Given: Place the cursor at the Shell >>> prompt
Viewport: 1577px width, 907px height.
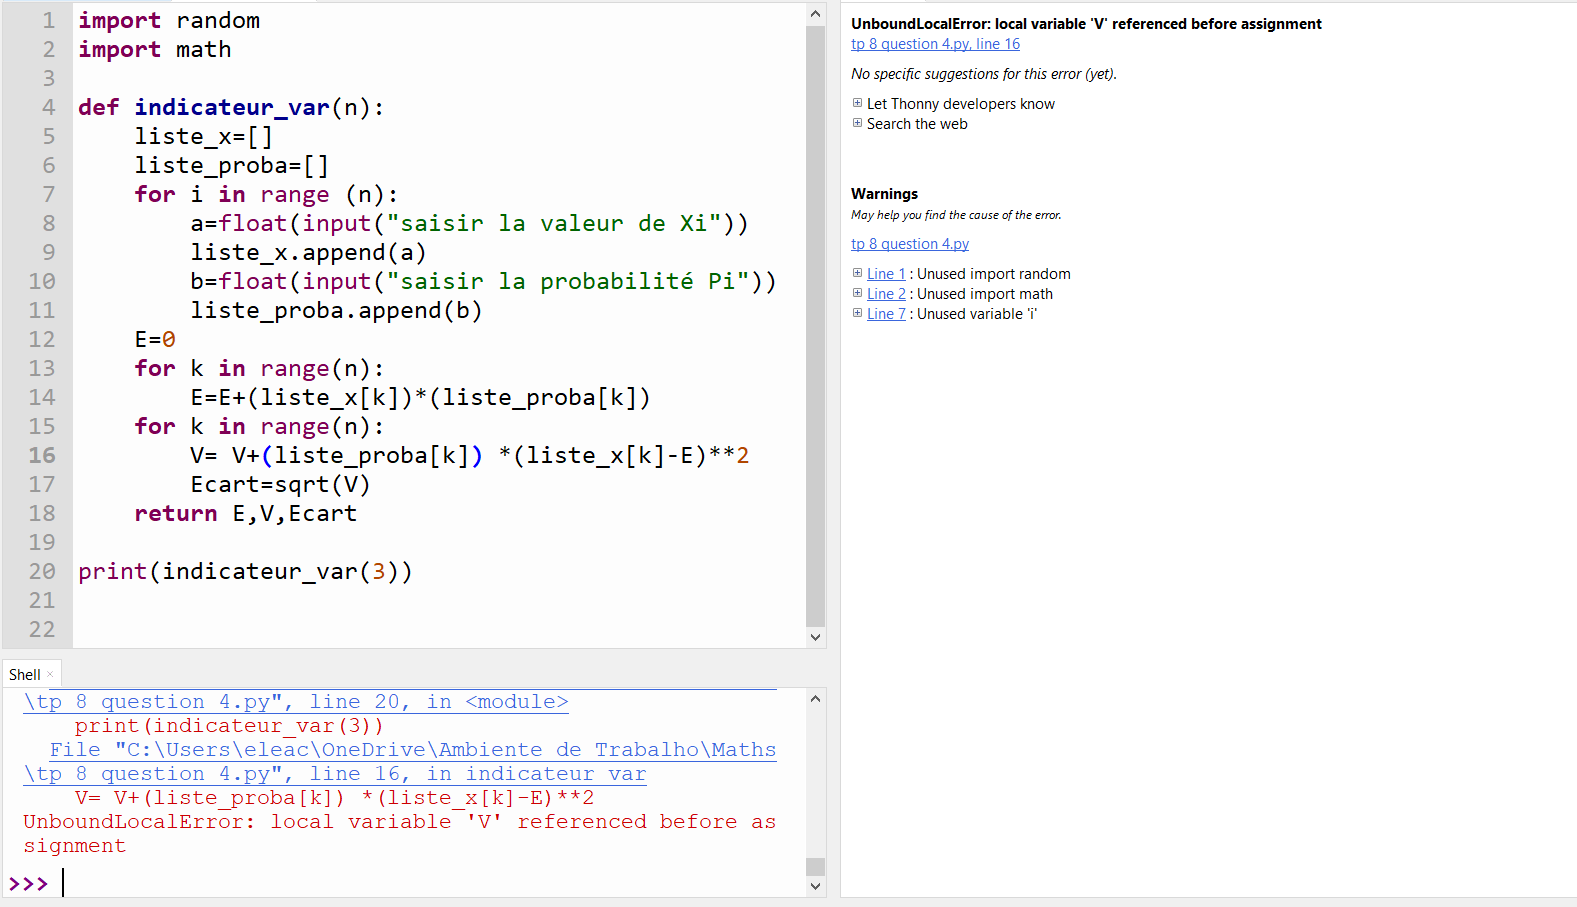Looking at the screenshot, I should (x=300, y=883).
